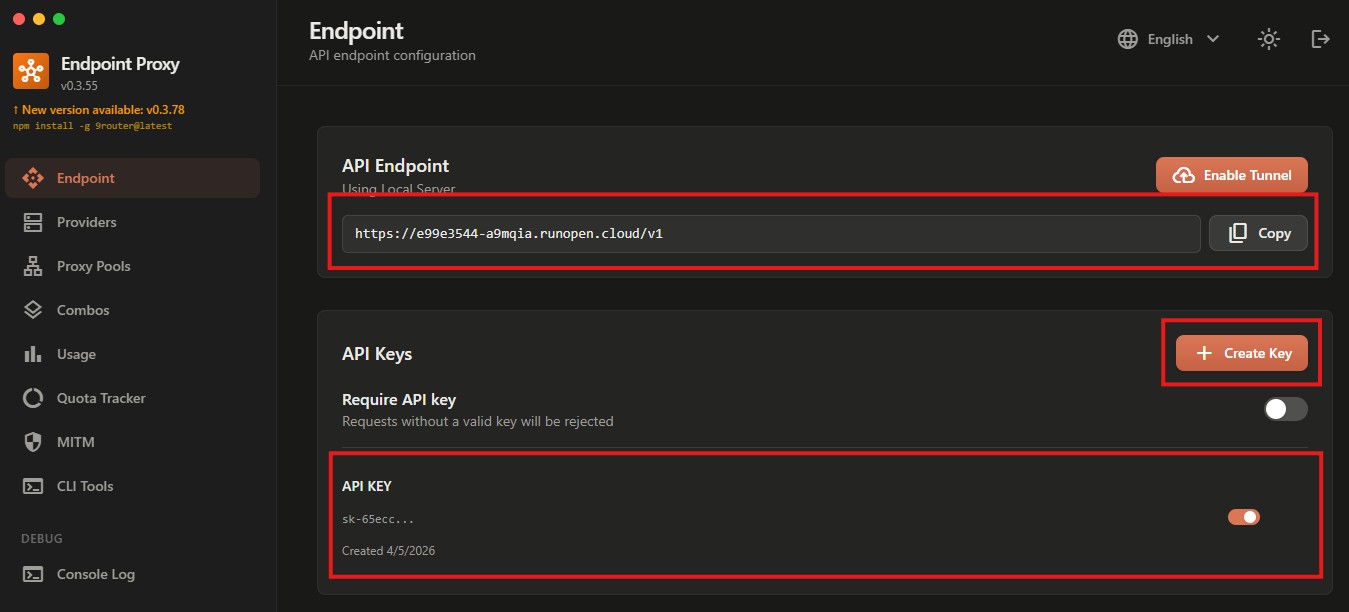
Task: Select the MITM shield icon
Action: tap(34, 441)
